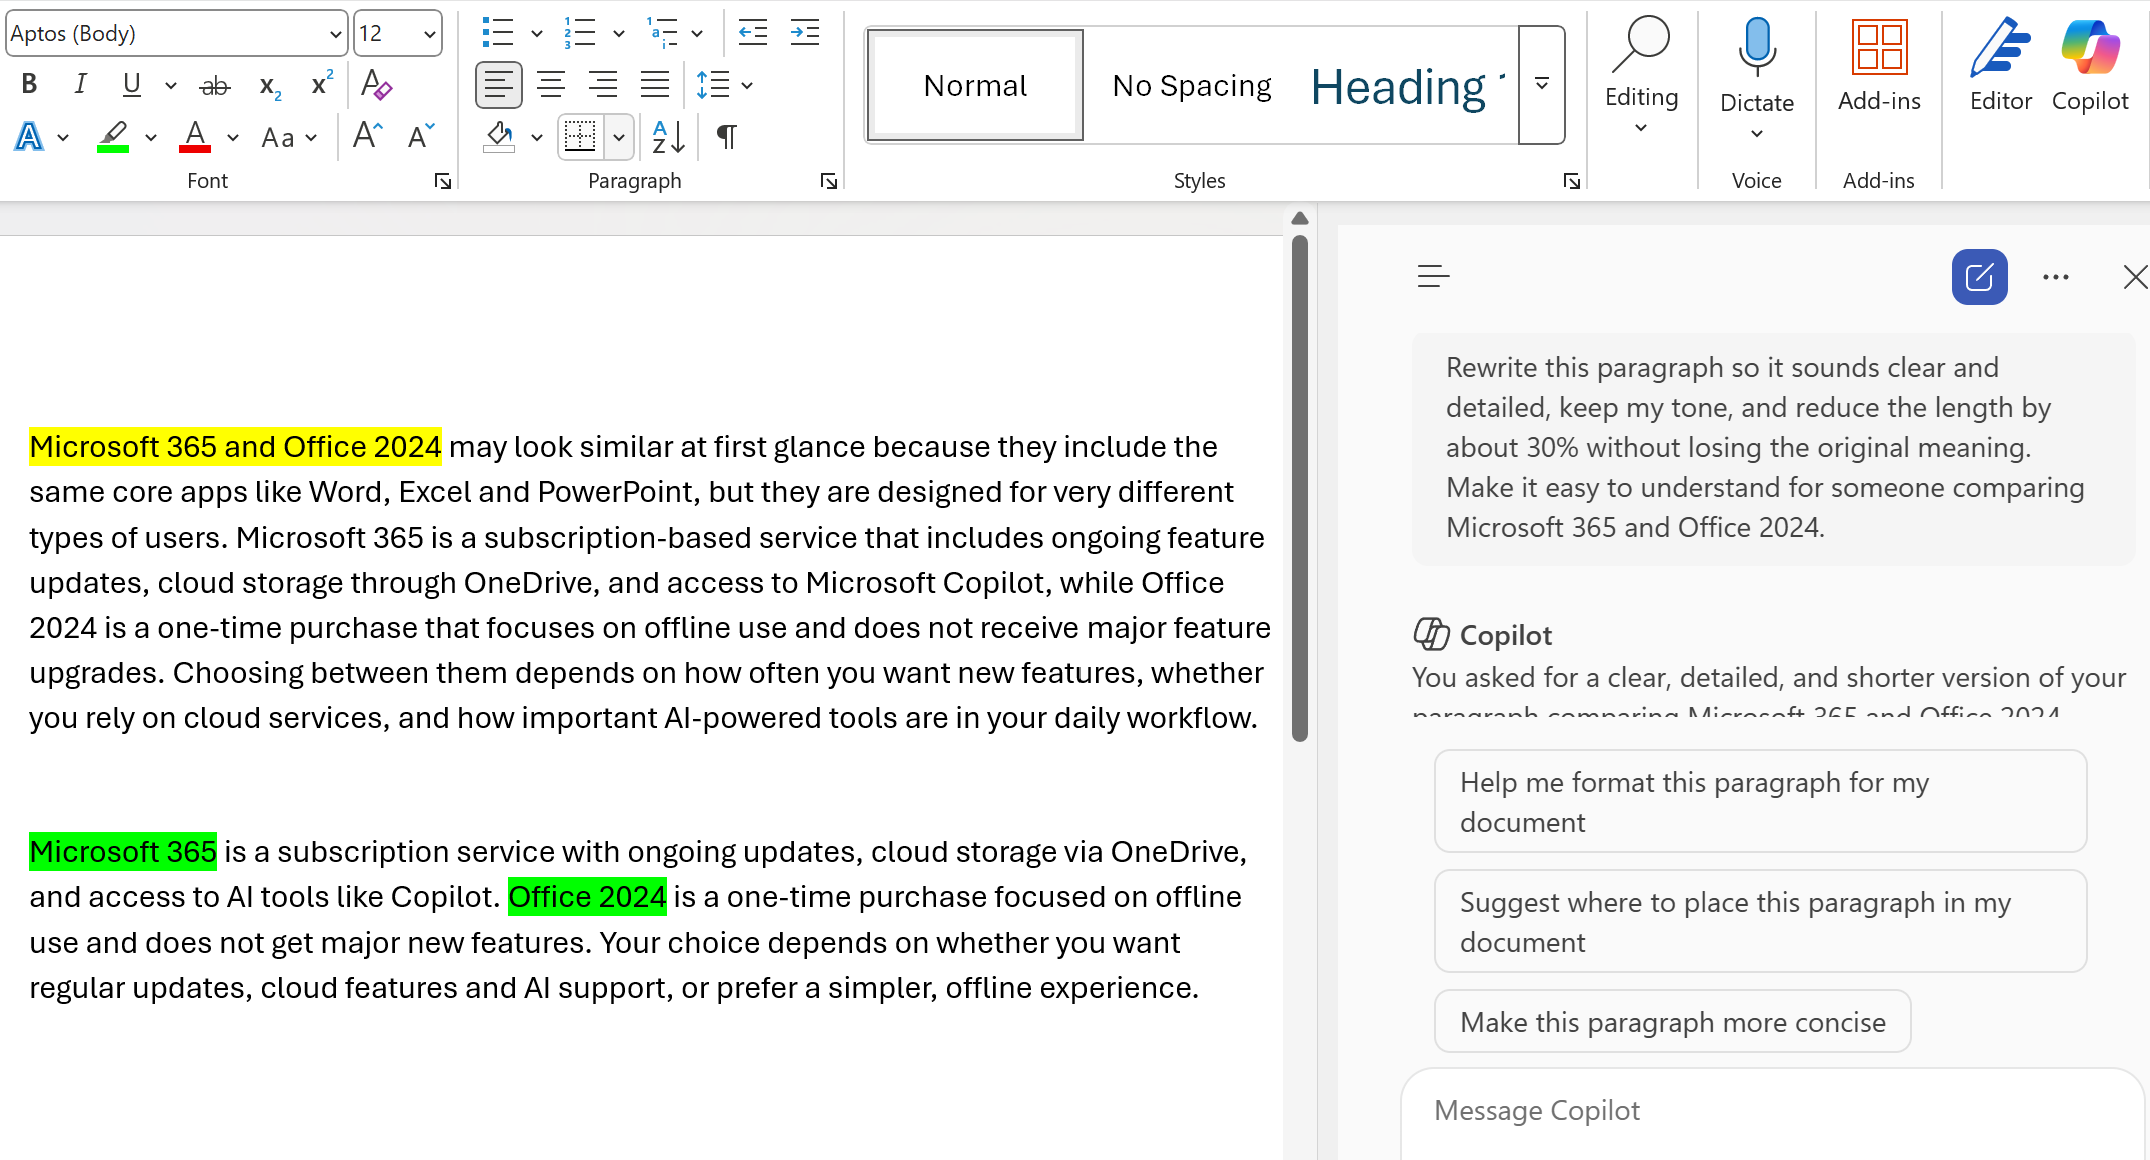Open Copilot more options menu
Screen dimensions: 2150x1160
tap(2055, 277)
